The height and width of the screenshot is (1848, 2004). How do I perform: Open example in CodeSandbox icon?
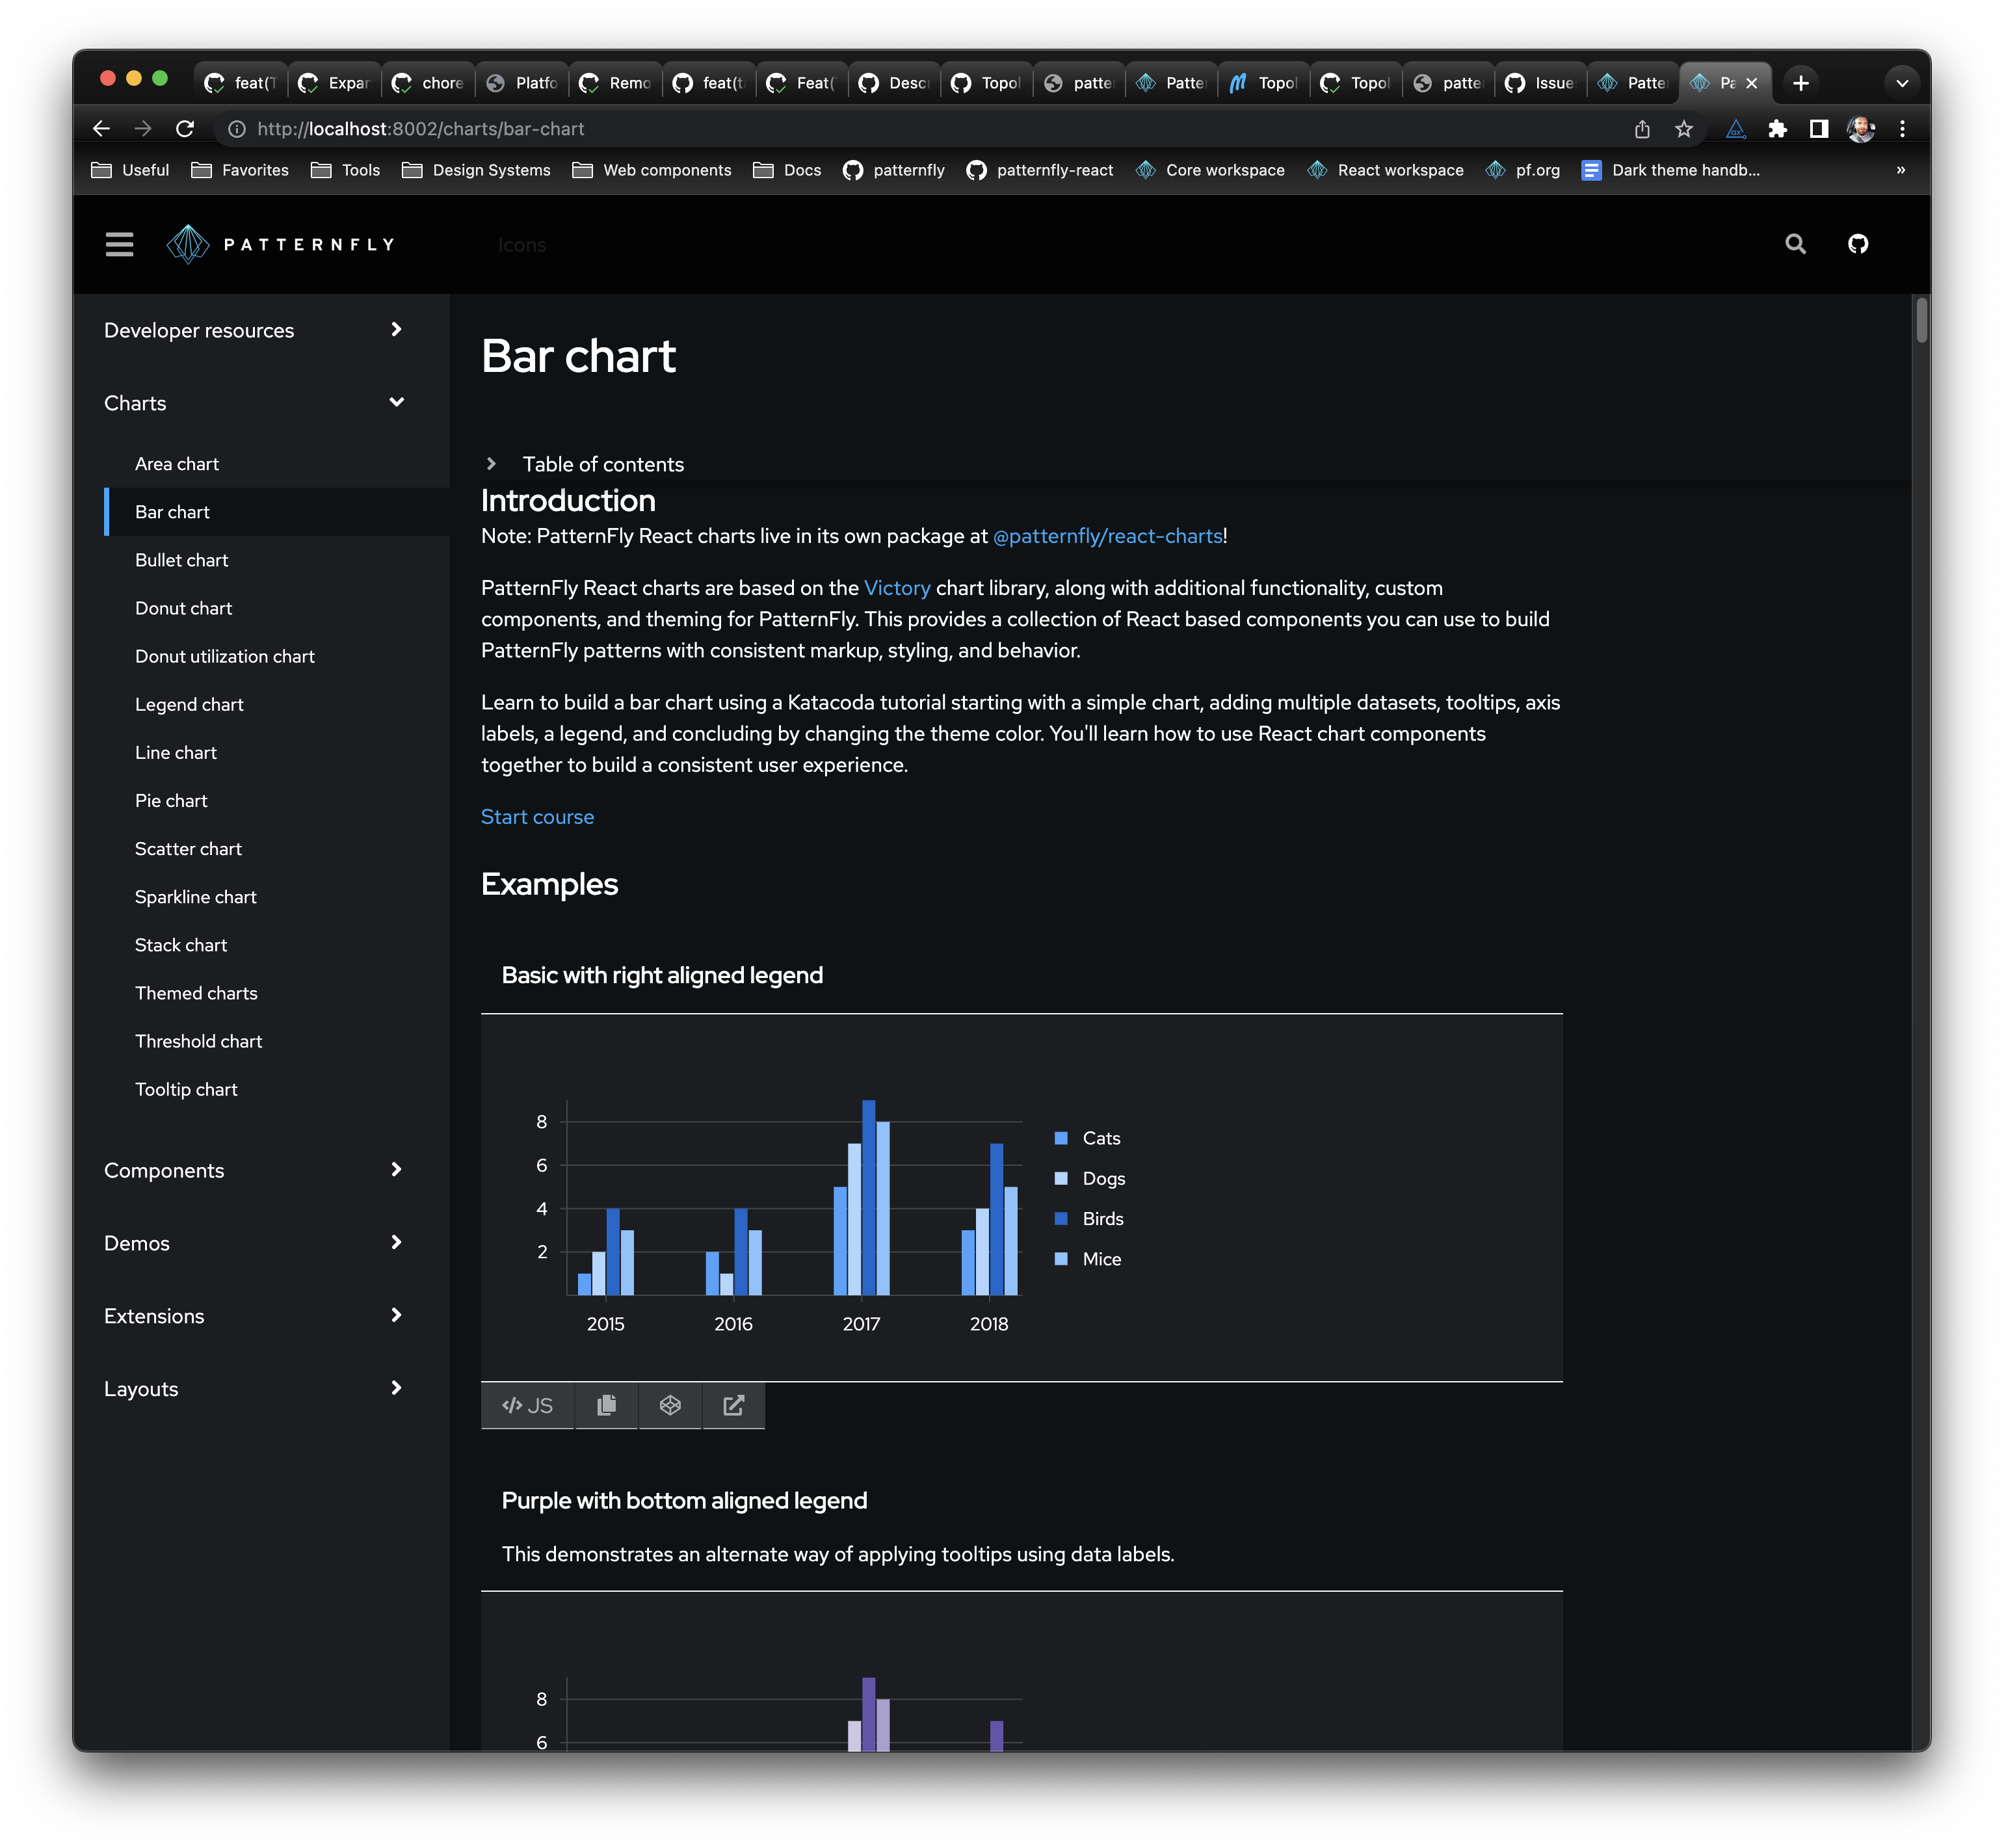click(x=670, y=1405)
